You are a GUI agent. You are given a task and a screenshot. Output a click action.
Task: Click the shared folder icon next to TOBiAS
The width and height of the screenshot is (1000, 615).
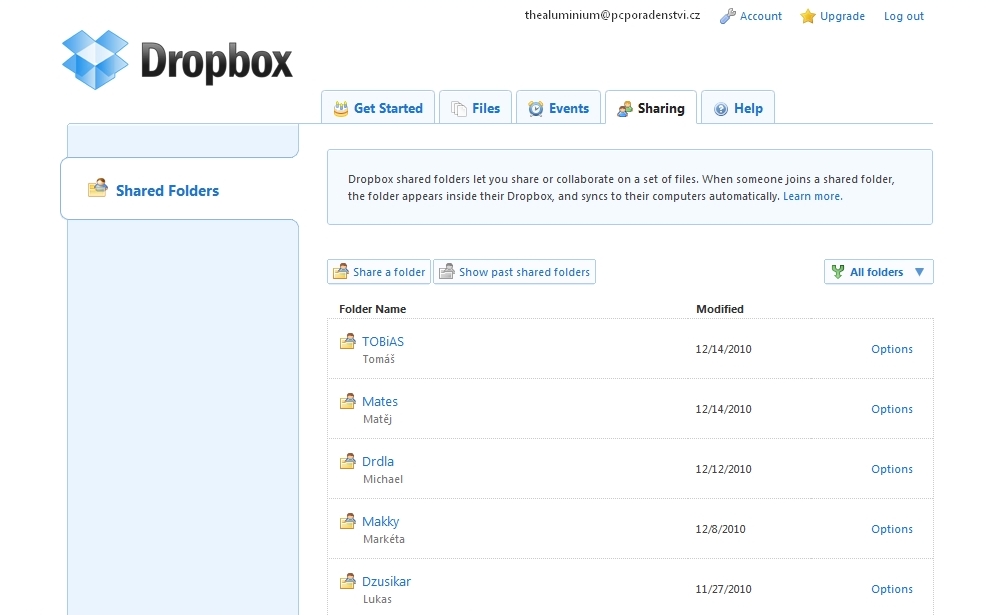tap(348, 341)
